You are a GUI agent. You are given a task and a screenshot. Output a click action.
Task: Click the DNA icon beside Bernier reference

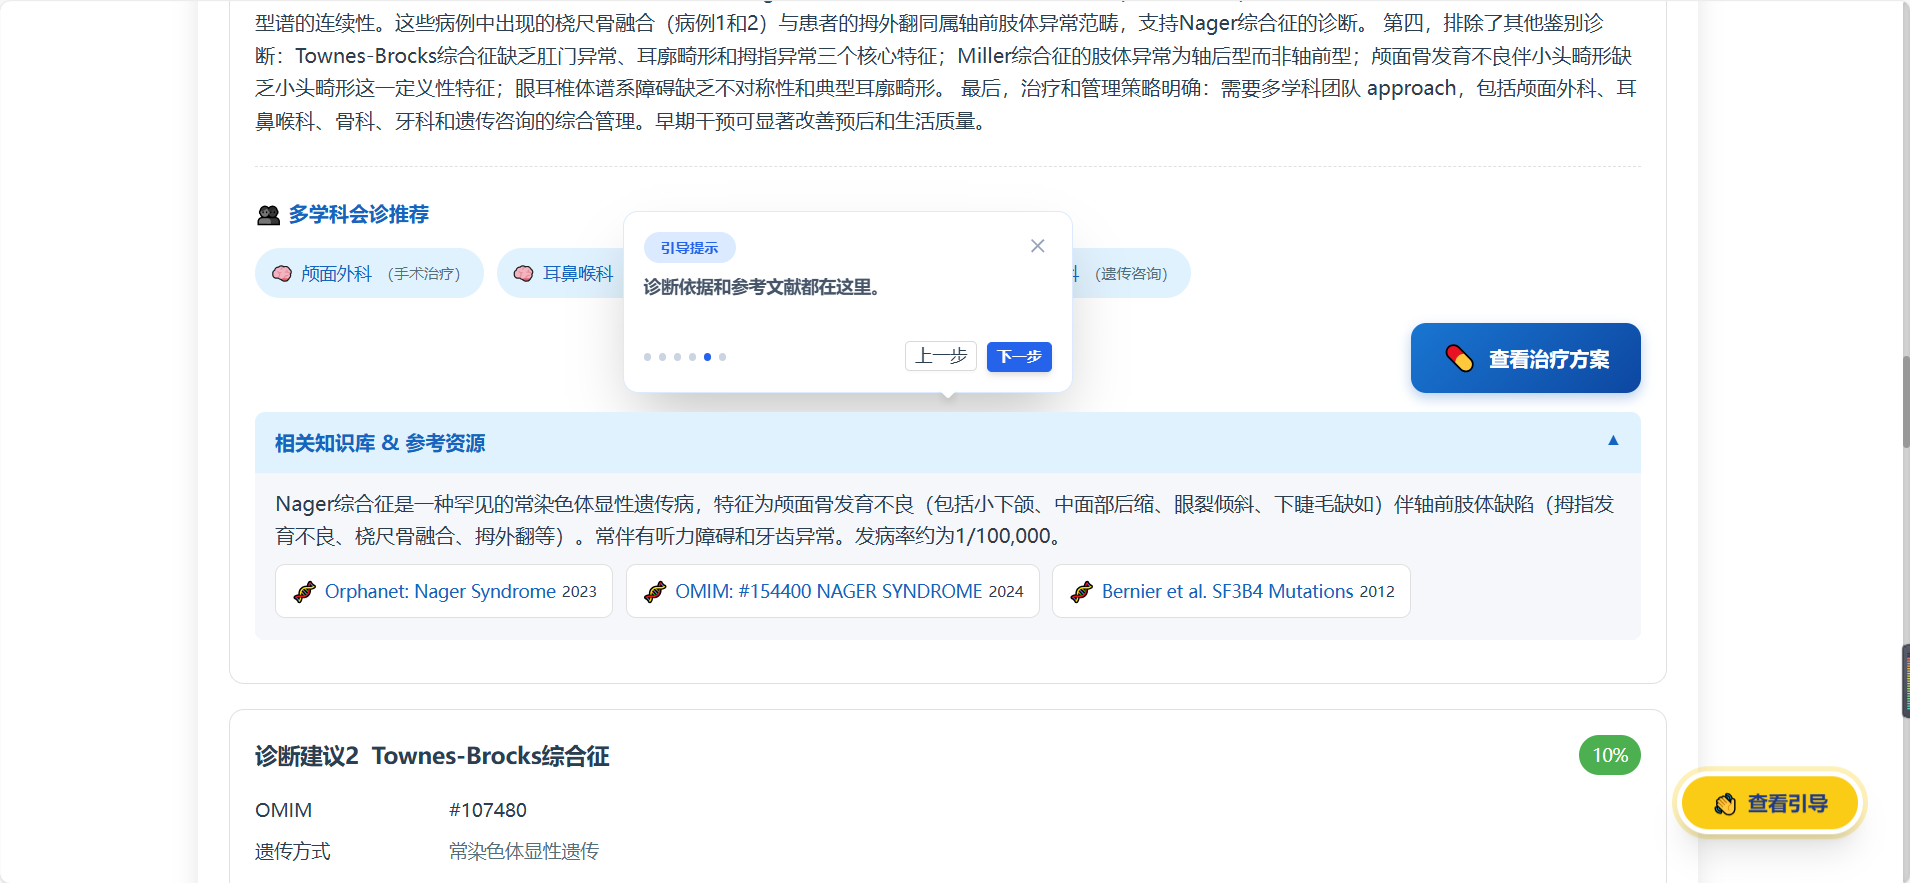[x=1081, y=592]
